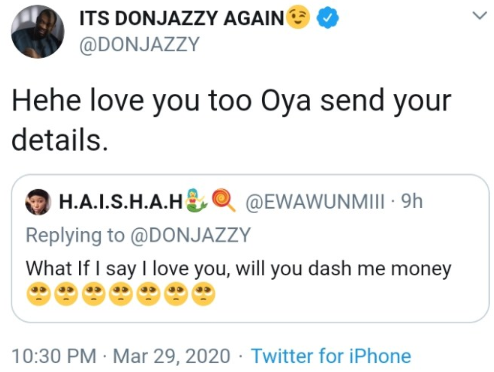
Task: Open the @EWAWUNMIII handle
Action: (315, 202)
